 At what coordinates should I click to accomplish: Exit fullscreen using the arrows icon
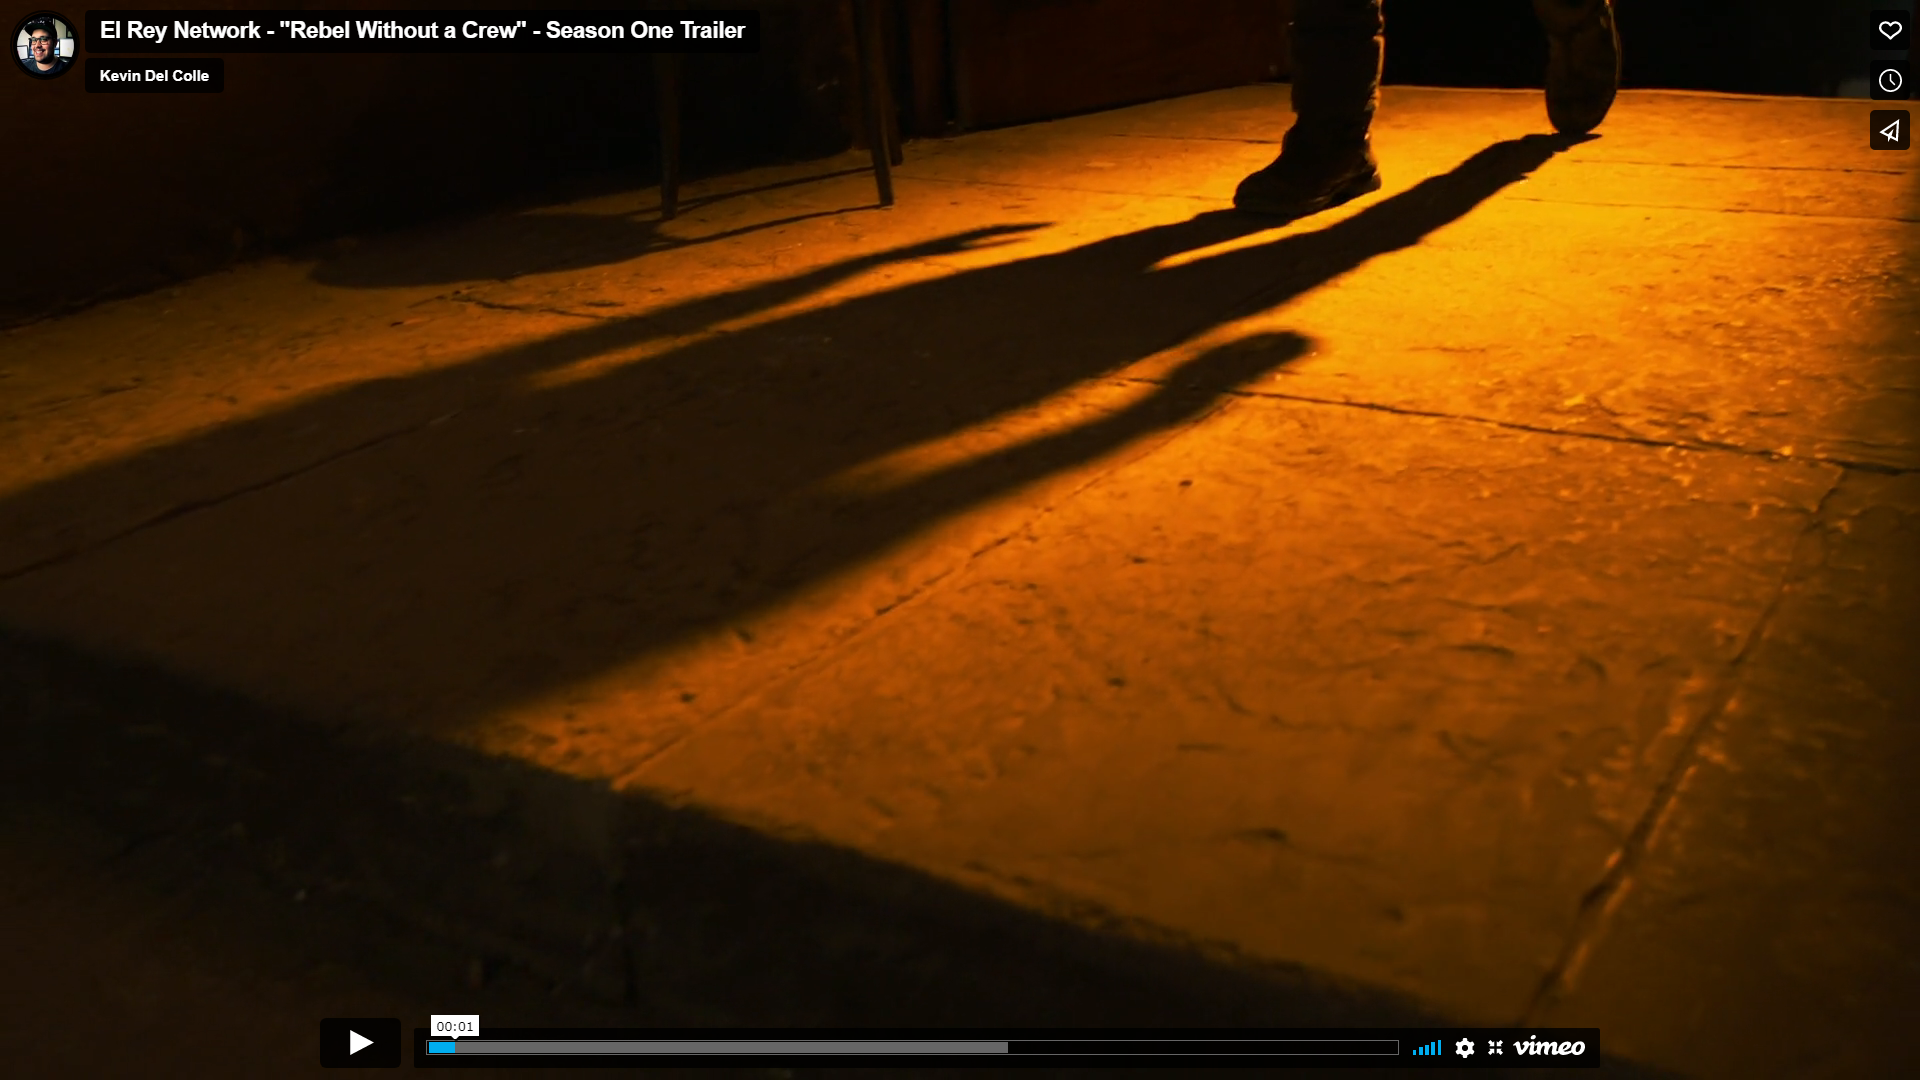[1495, 1047]
